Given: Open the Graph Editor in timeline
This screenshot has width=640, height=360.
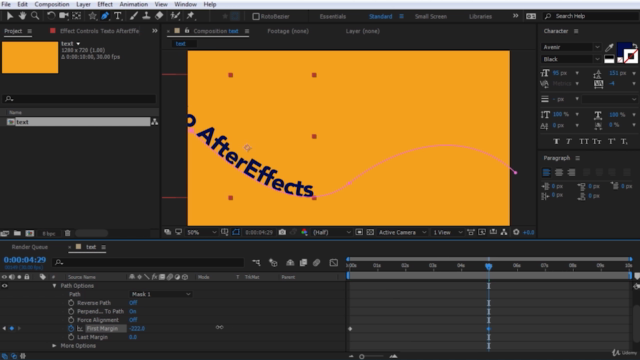Looking at the screenshot, I should point(333,262).
